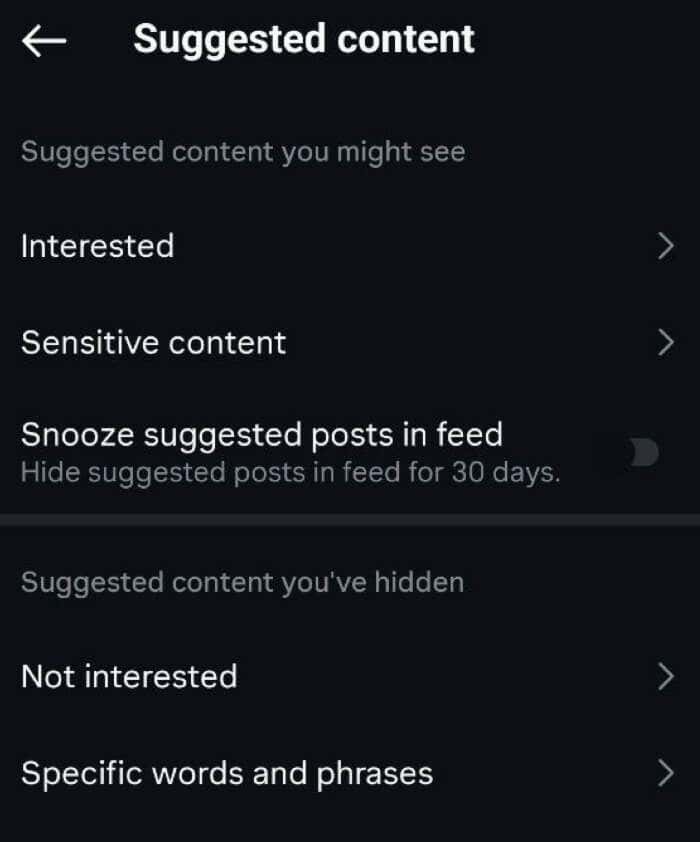700x842 pixels.
Task: Expand the Sensitive content chevron
Action: point(667,343)
